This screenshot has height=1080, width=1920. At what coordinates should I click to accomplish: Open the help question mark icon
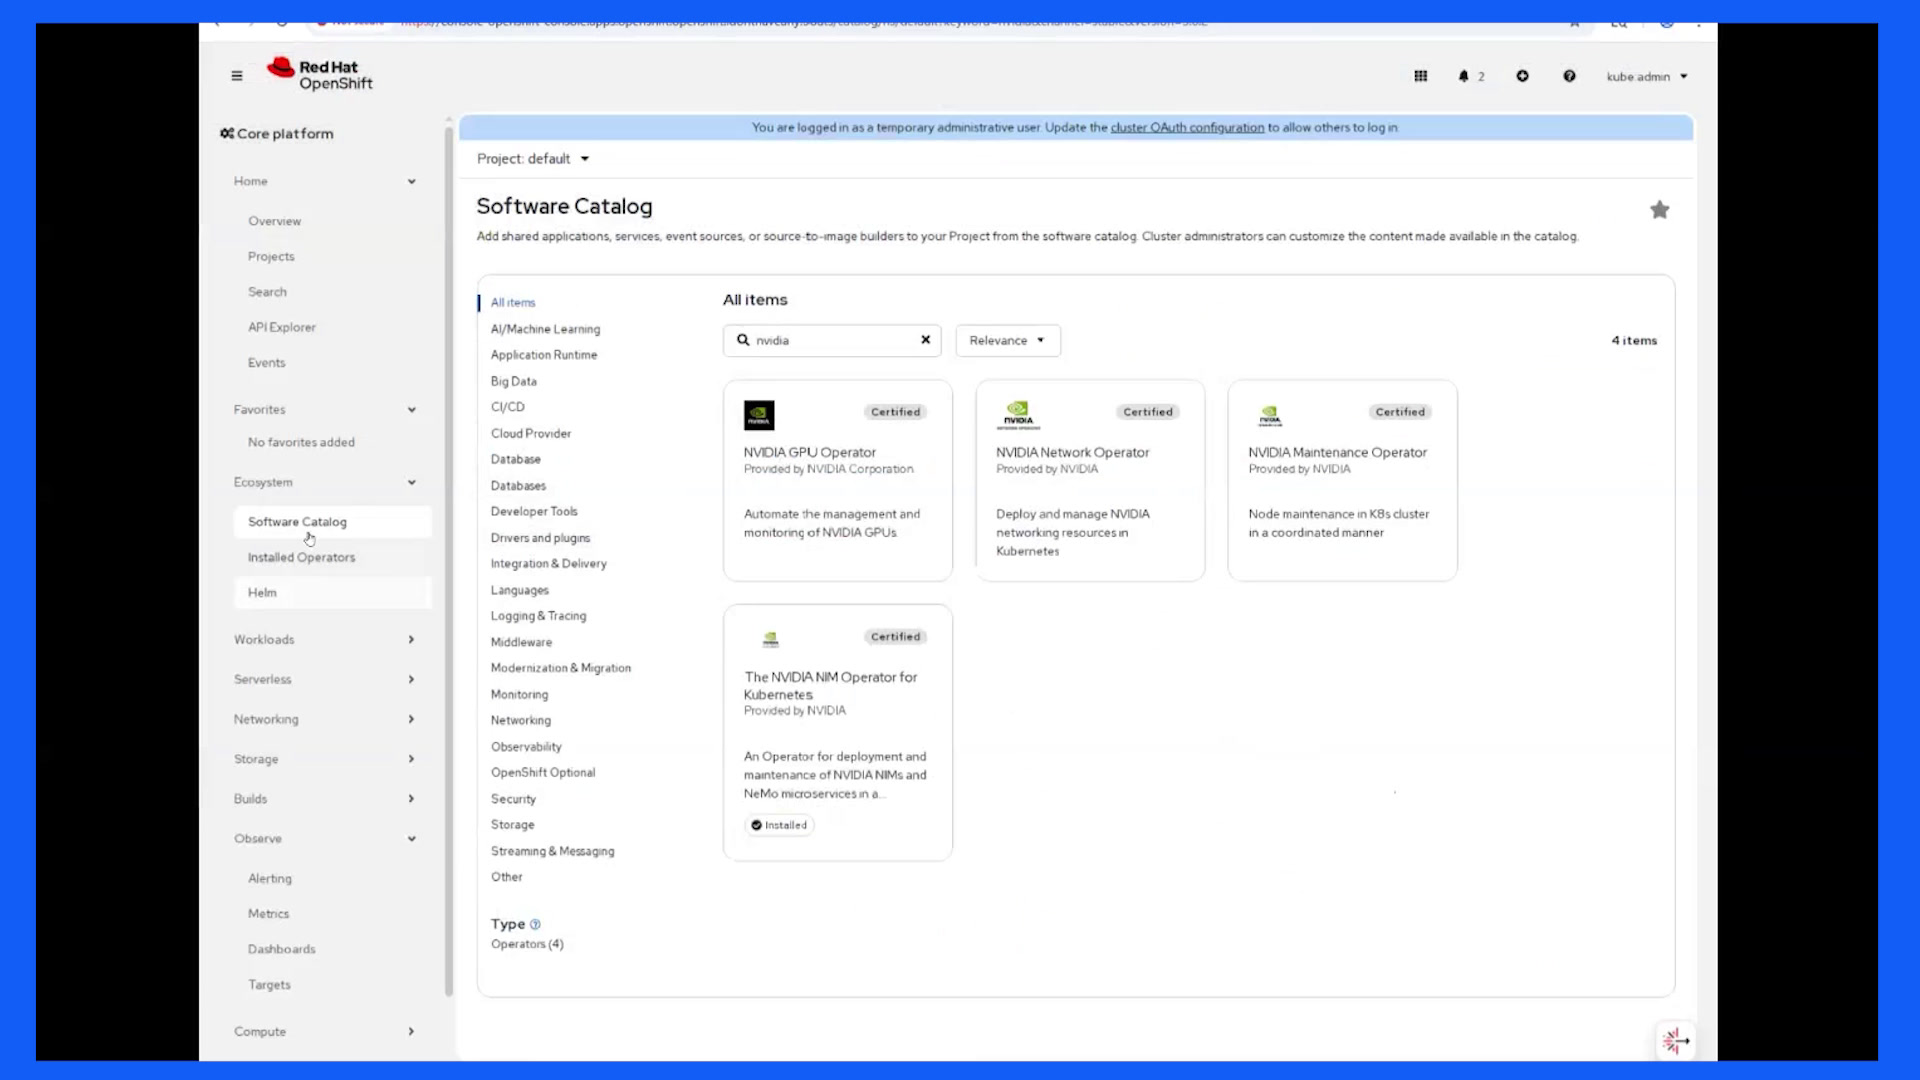coord(1569,76)
